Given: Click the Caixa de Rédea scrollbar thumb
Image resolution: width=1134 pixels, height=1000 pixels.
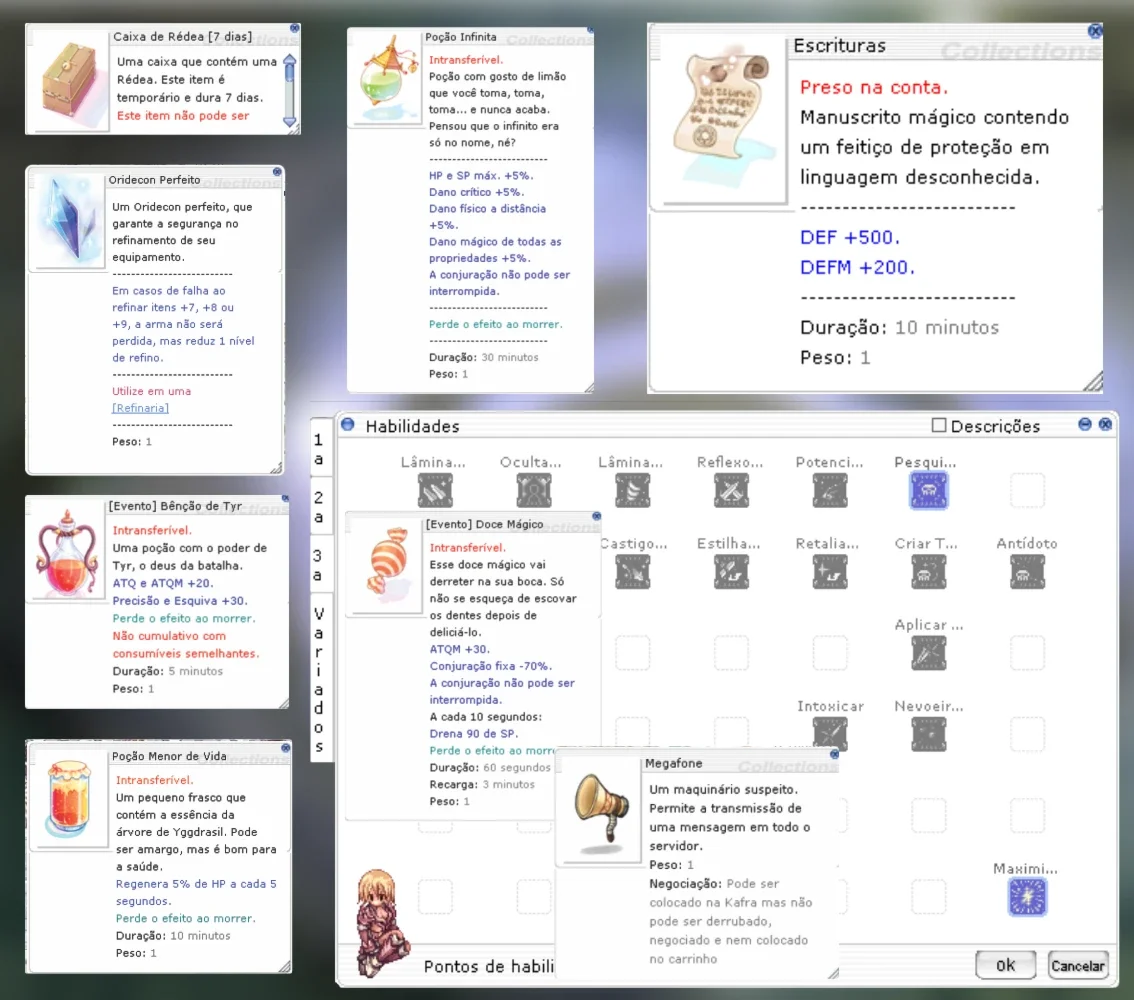Looking at the screenshot, I should pyautogui.click(x=290, y=72).
